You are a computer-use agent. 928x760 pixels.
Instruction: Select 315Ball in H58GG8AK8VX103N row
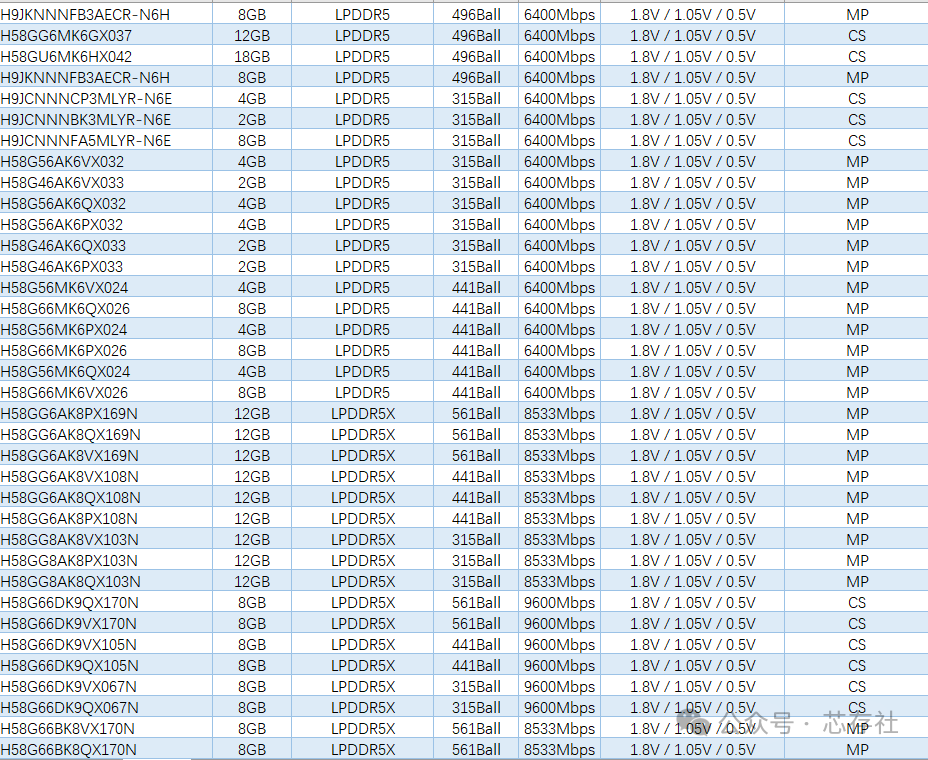476,540
